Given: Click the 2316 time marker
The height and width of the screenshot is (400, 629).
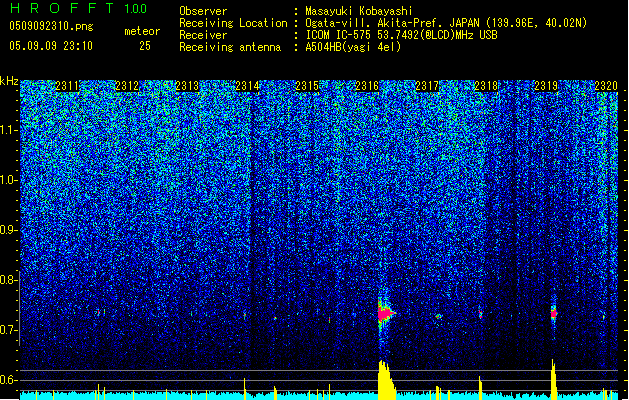Looking at the screenshot, I should [x=367, y=86].
